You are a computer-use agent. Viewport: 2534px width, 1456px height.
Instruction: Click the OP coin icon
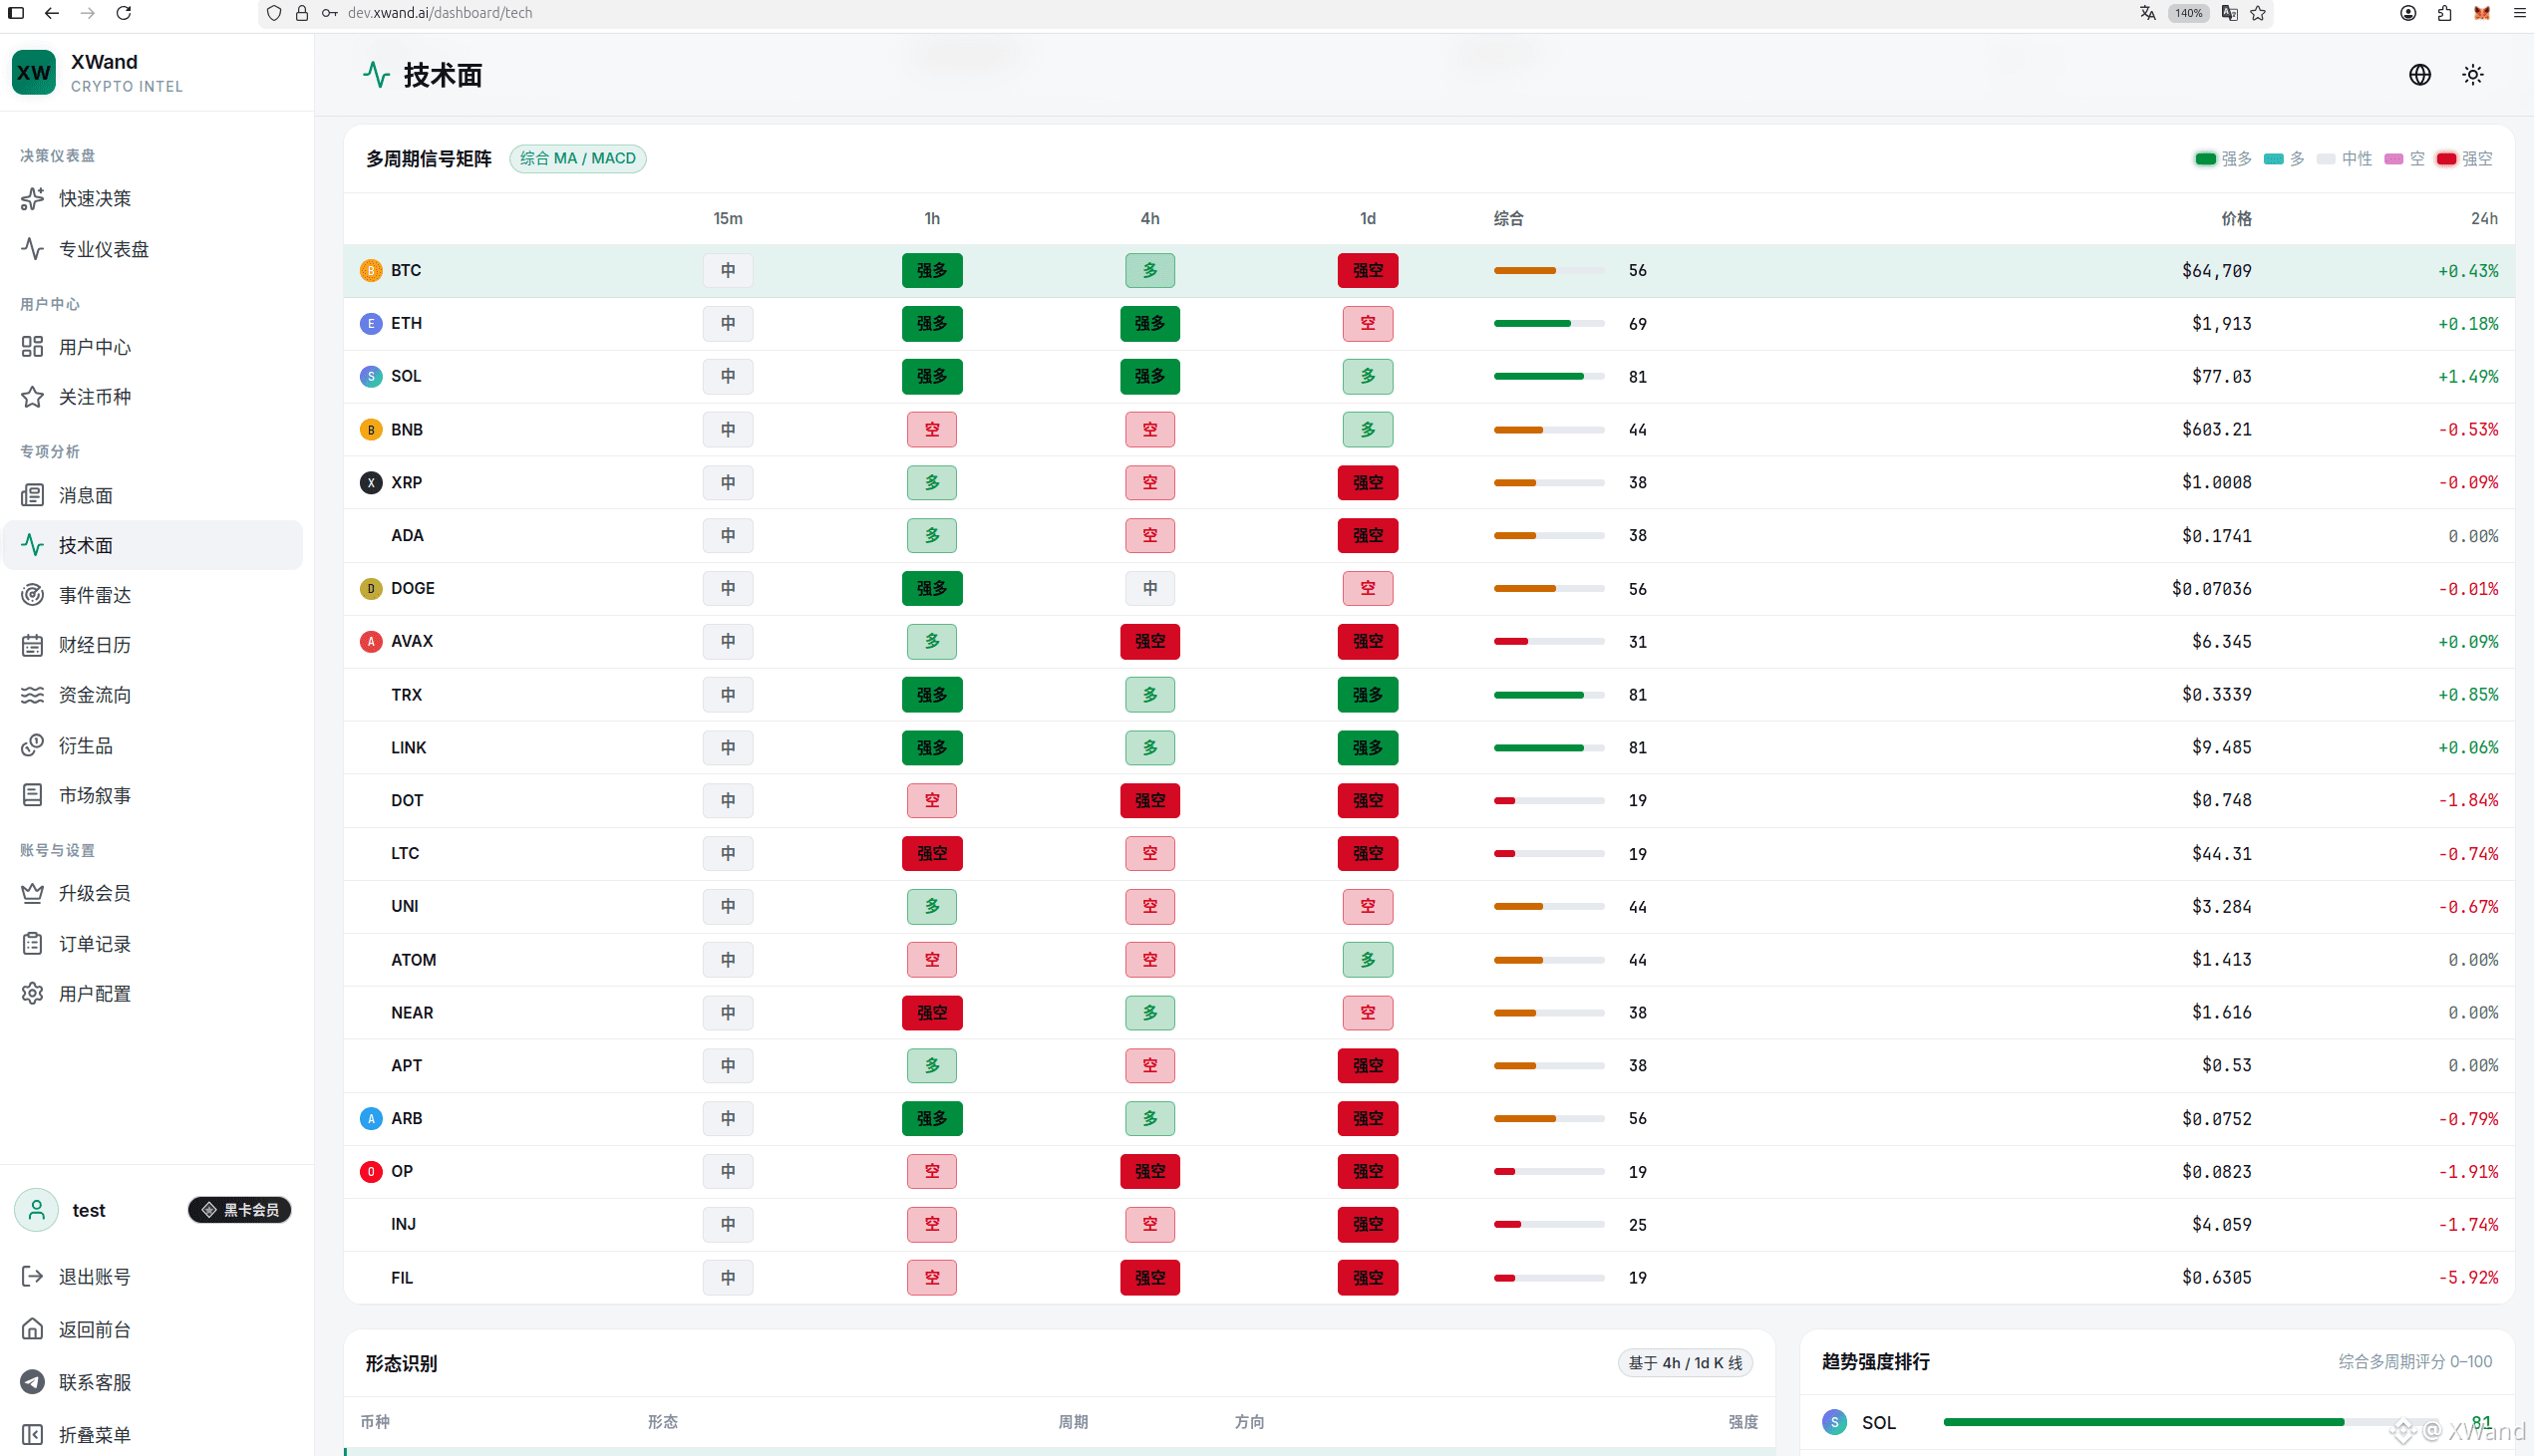[x=371, y=1171]
